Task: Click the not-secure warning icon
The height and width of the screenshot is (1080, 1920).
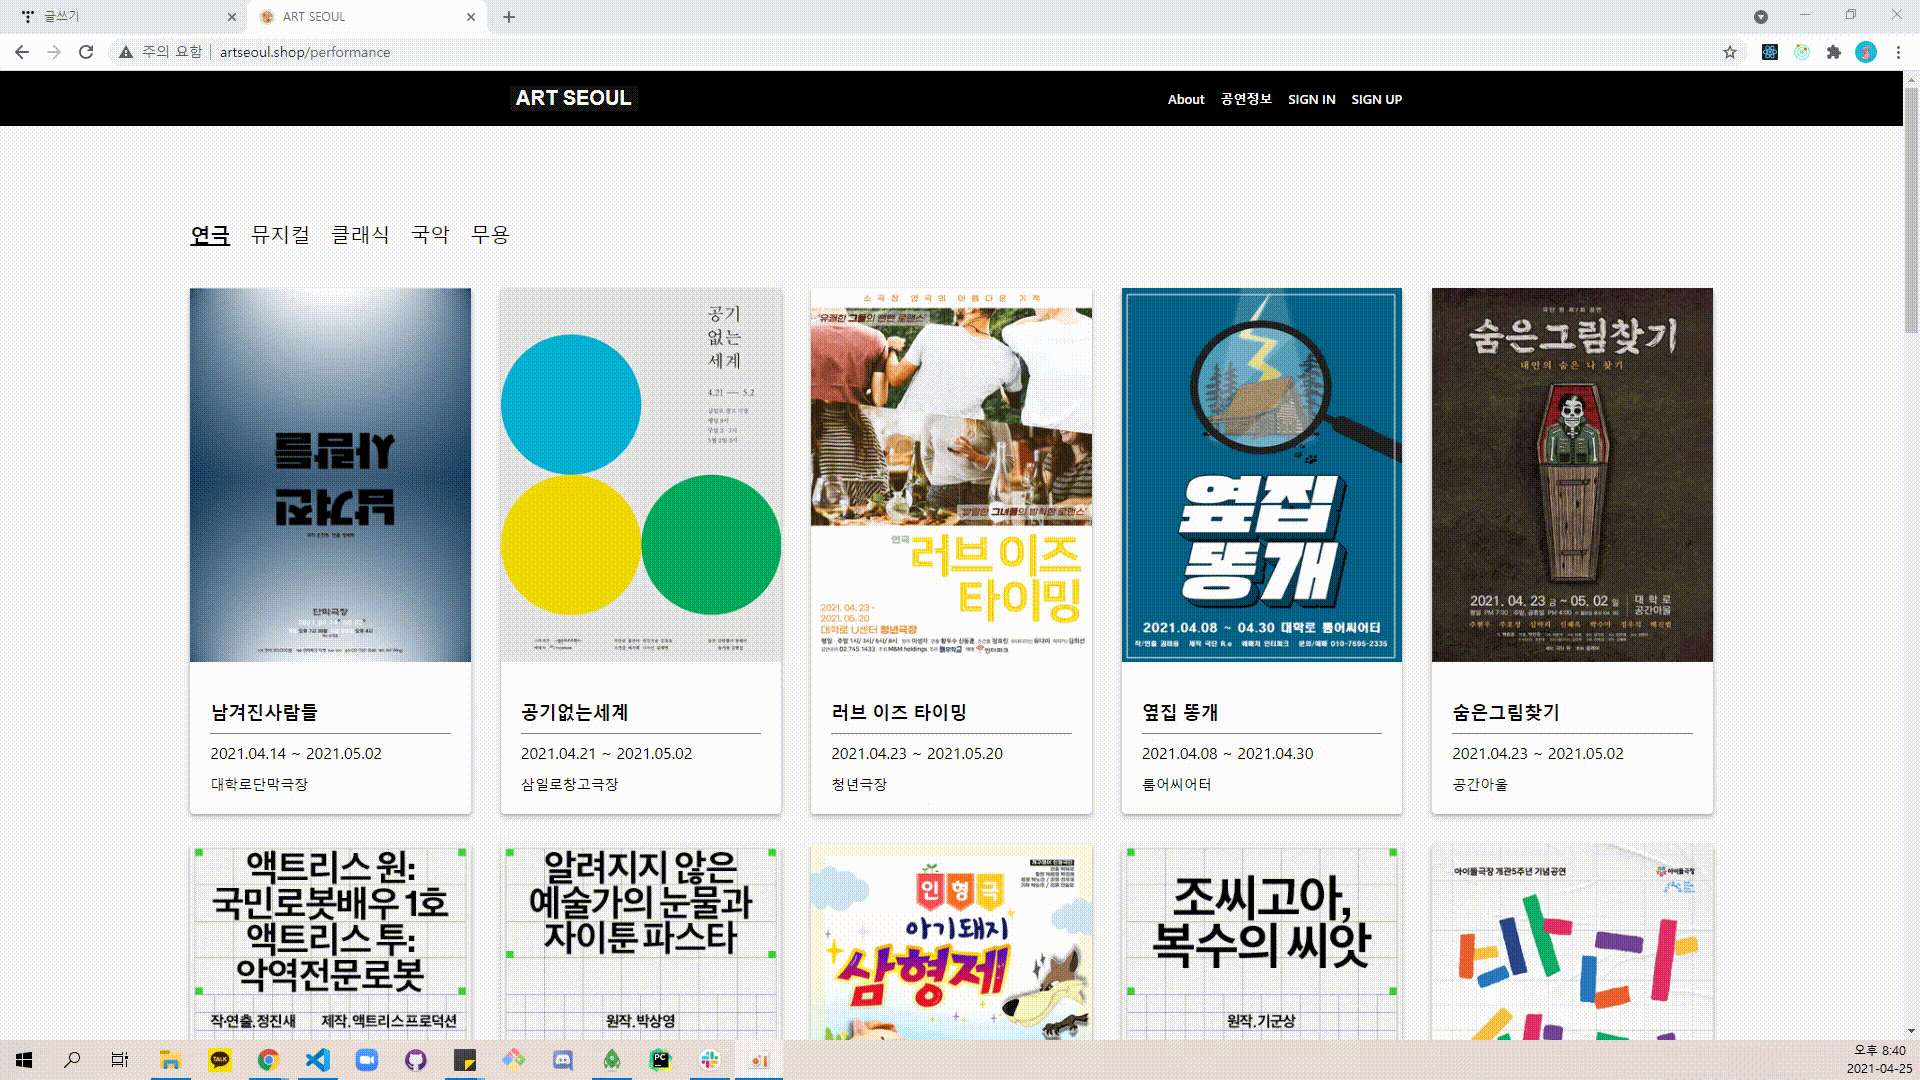Action: (126, 52)
